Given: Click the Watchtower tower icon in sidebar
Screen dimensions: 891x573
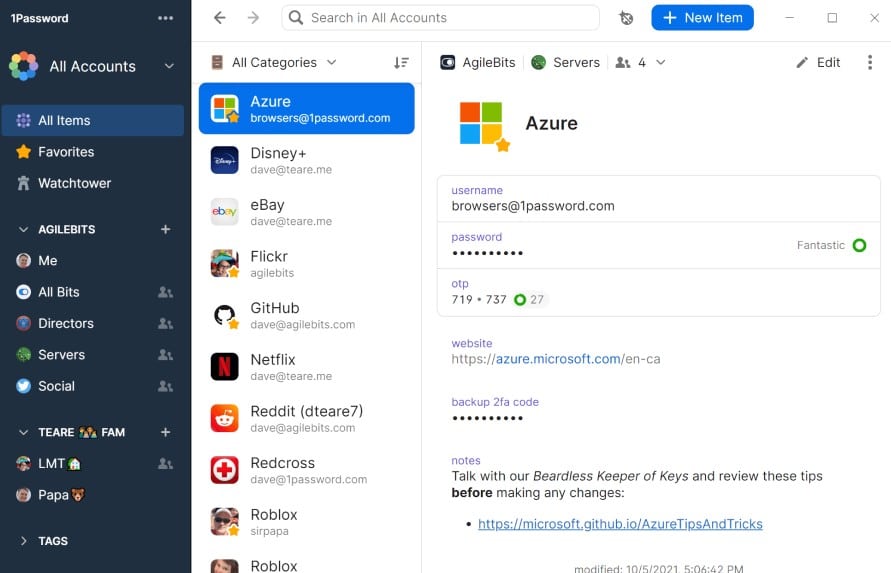Looking at the screenshot, I should [23, 183].
